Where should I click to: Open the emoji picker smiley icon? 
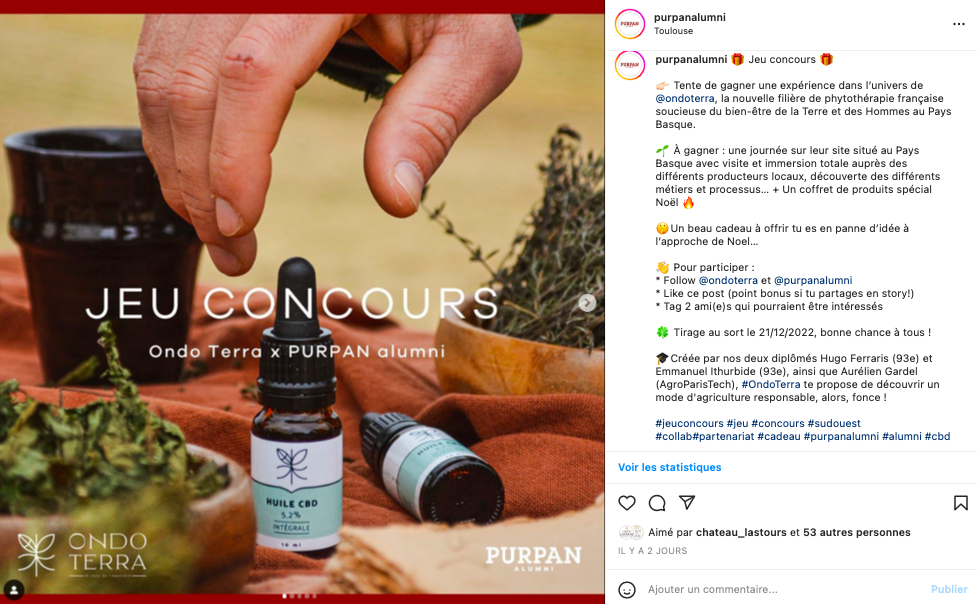coord(627,590)
